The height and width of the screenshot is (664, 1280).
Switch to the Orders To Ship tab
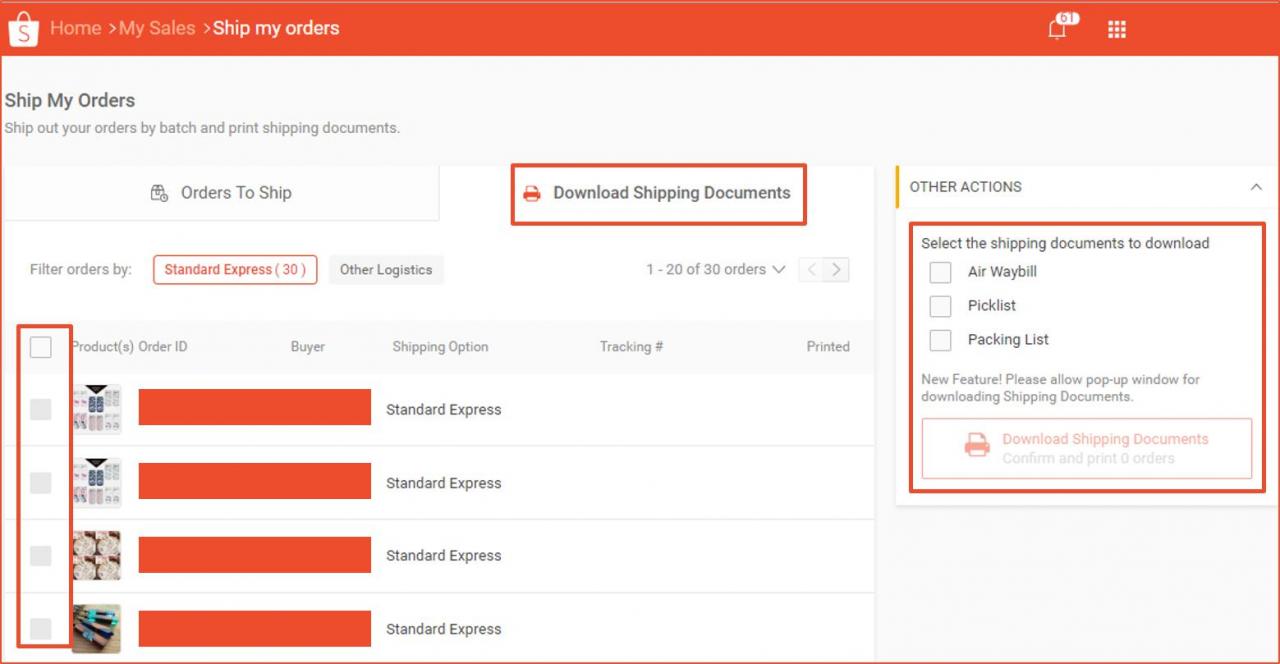[235, 192]
